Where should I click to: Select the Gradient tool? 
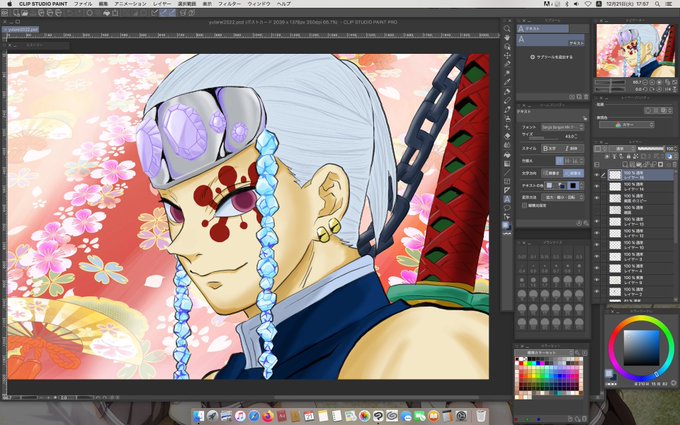[x=507, y=163]
